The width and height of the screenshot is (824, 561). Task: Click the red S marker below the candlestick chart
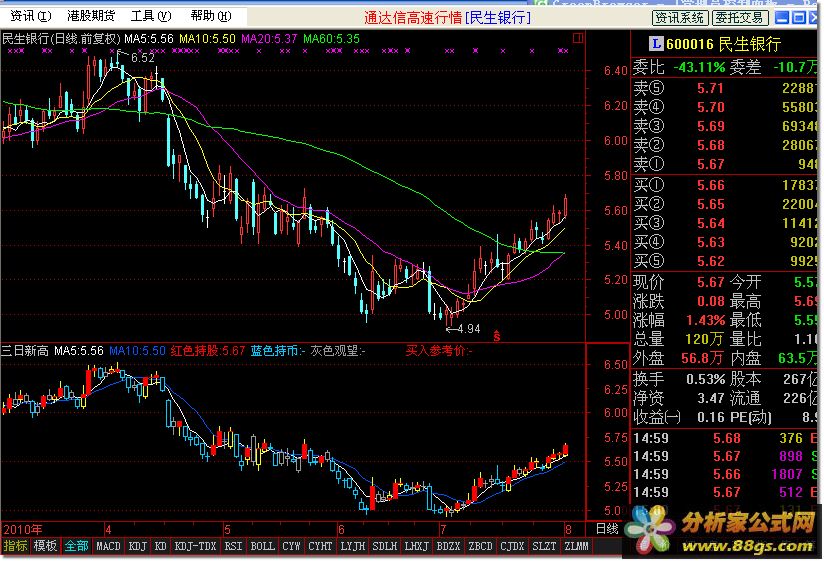coord(497,336)
